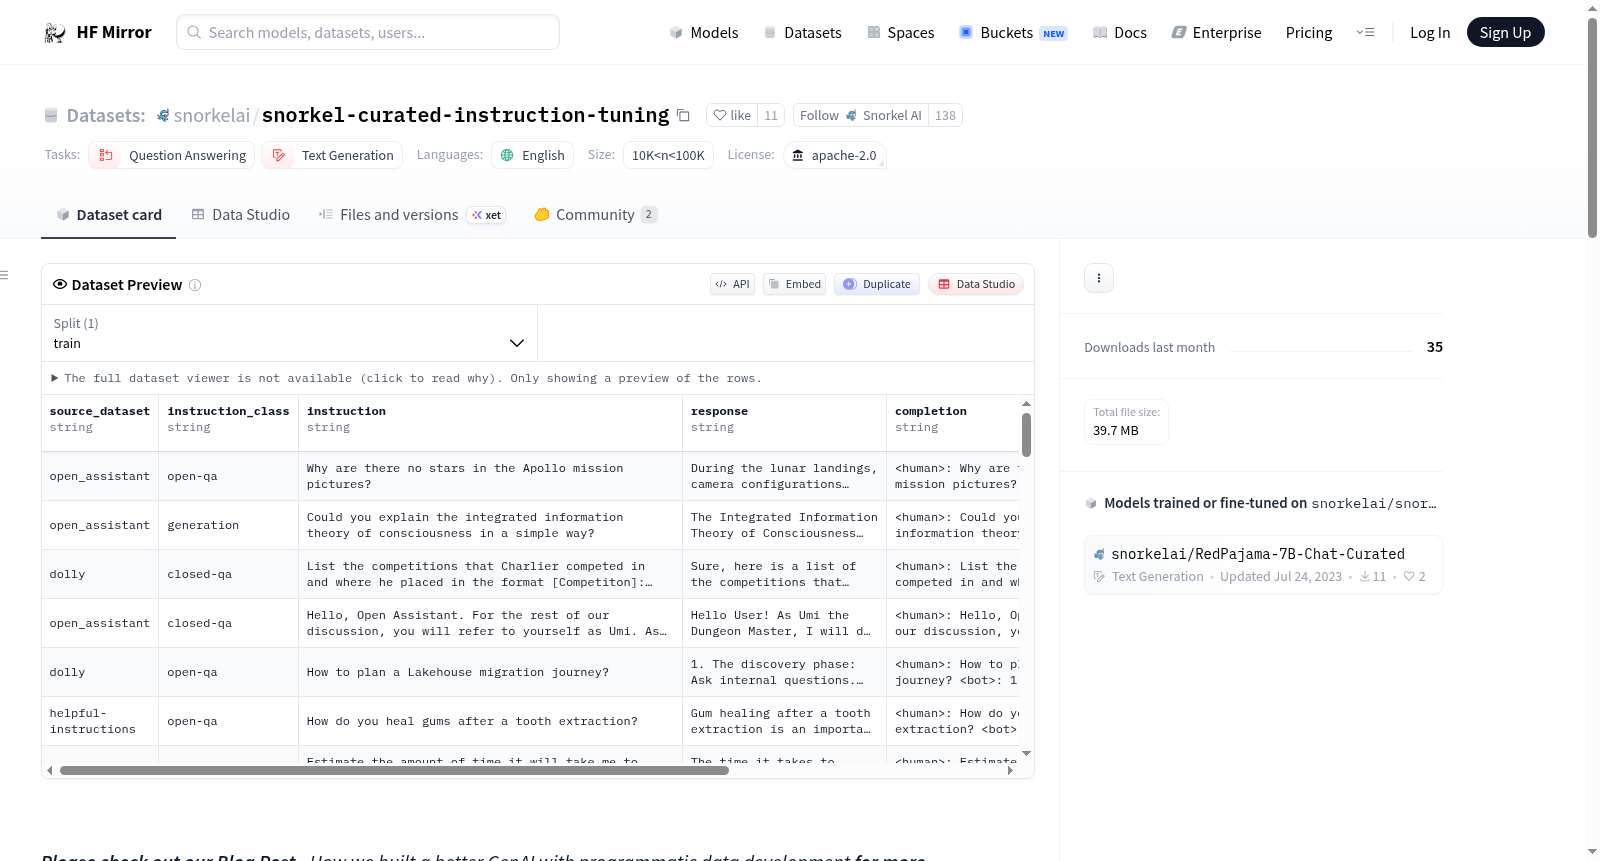The image size is (1600, 861).
Task: Select the 10K<n<100K size tag
Action: point(668,155)
